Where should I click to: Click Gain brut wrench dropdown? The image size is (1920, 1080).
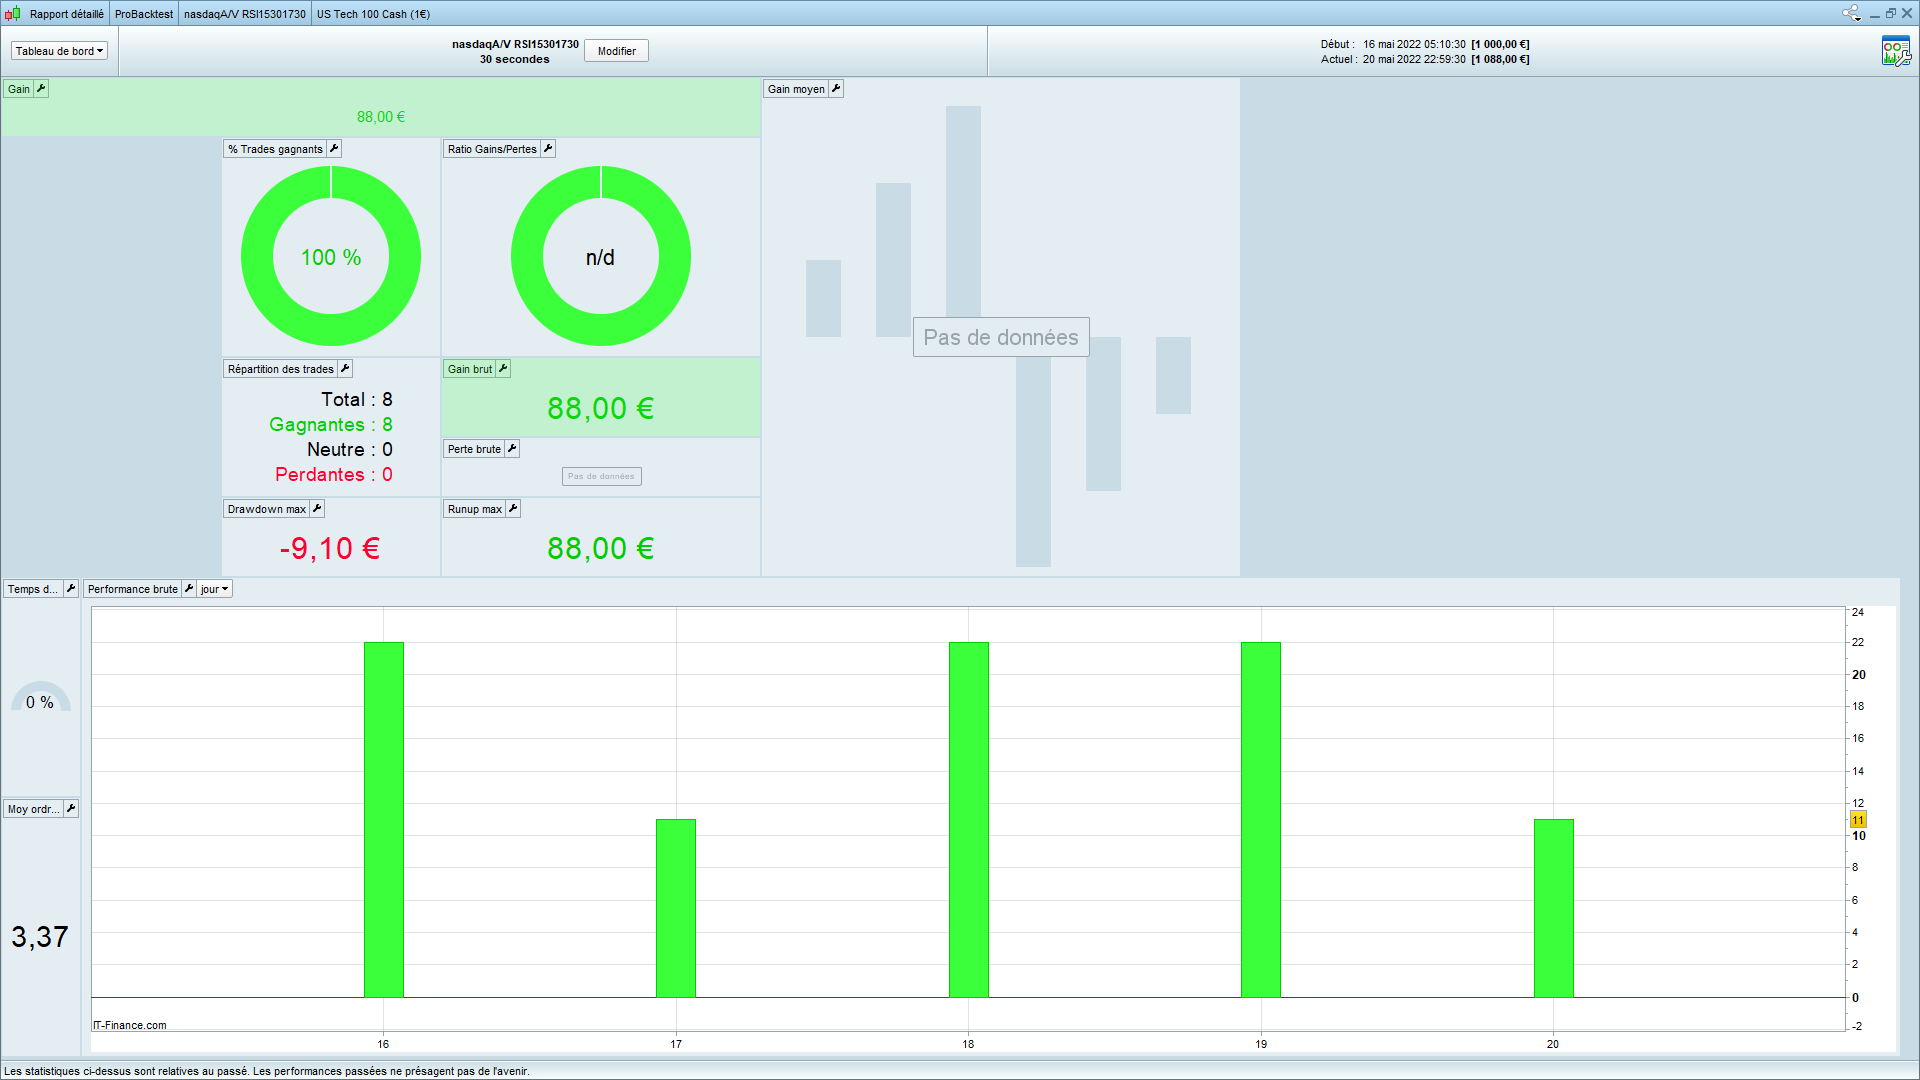(503, 369)
